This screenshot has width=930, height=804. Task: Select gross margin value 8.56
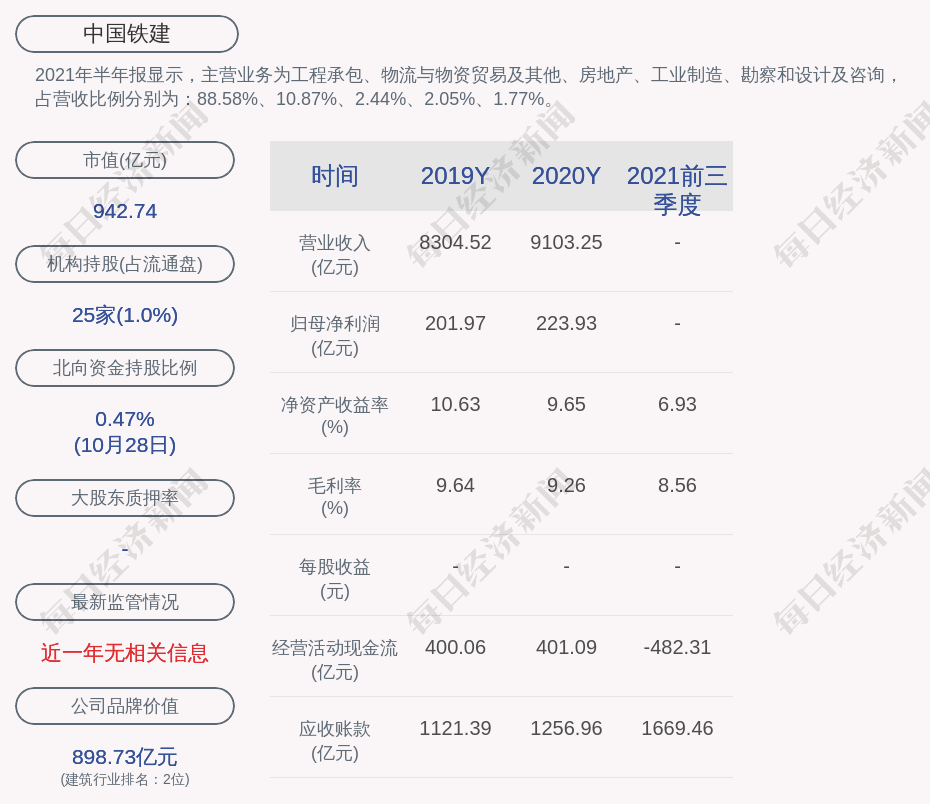tap(677, 485)
